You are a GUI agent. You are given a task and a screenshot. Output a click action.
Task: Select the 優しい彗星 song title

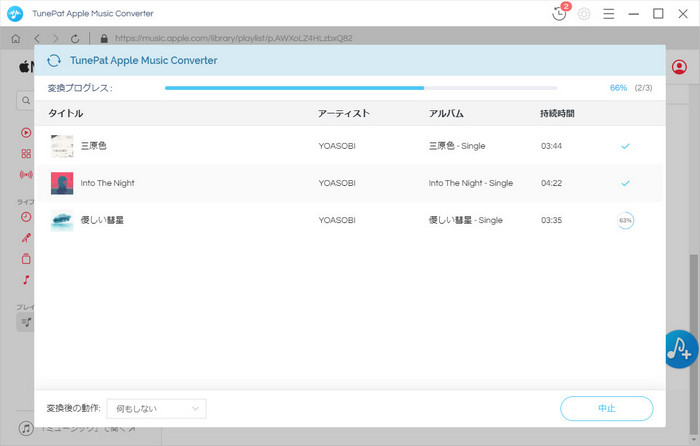[x=102, y=220]
